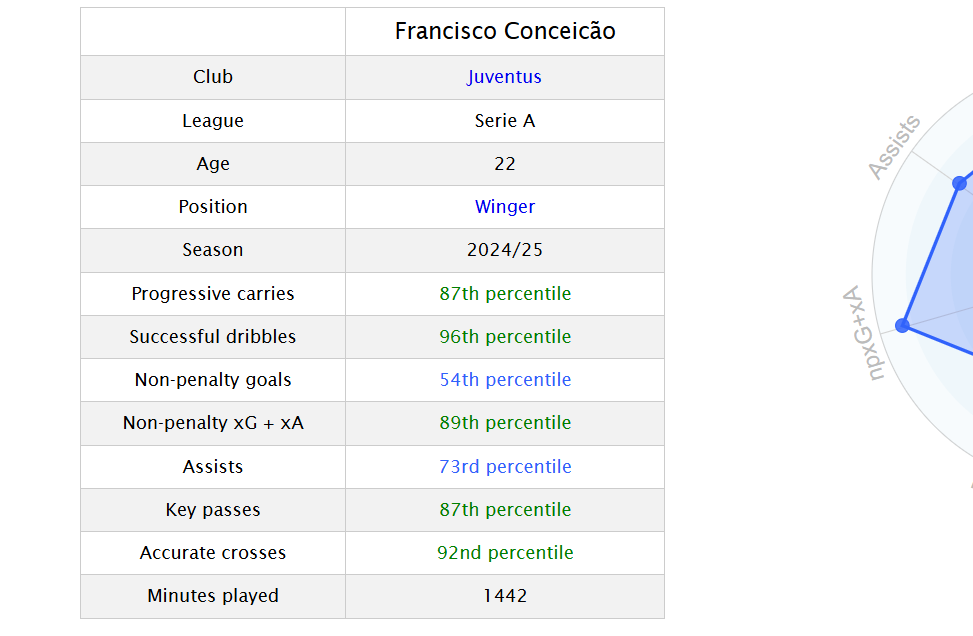
Task: Click the 1442 minutes played value
Action: 504,596
